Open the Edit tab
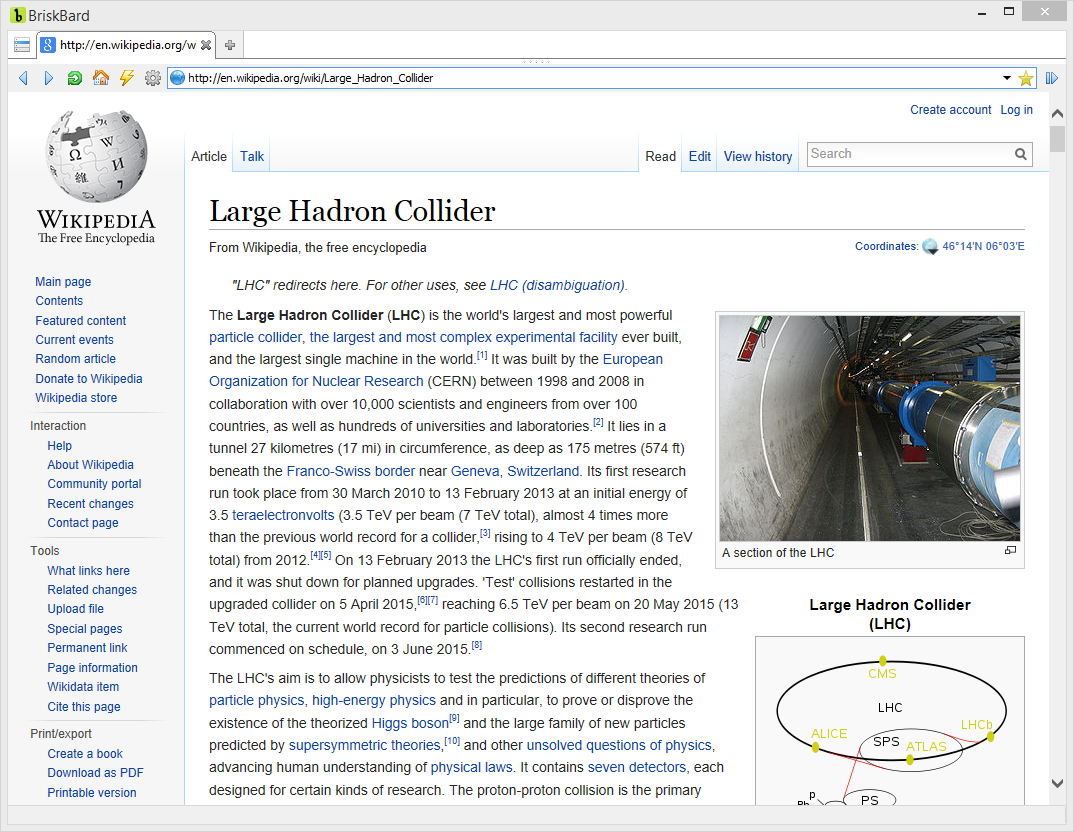 699,156
